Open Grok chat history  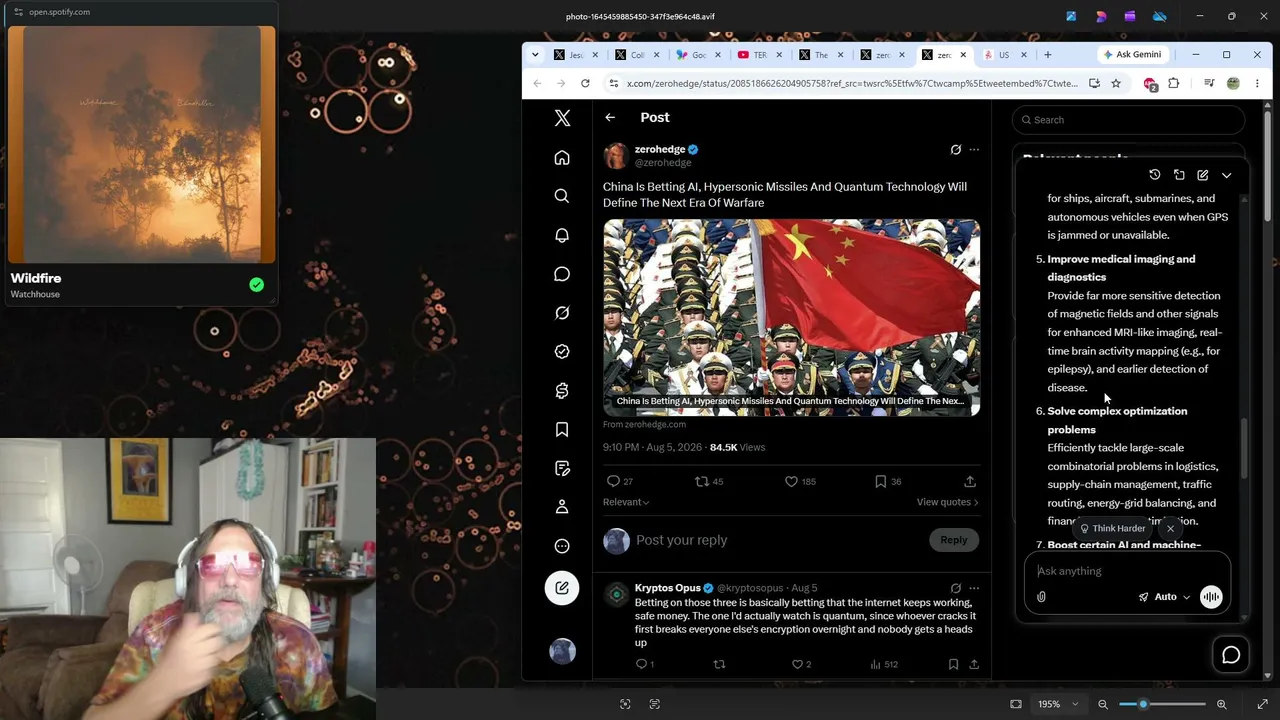(x=1154, y=175)
